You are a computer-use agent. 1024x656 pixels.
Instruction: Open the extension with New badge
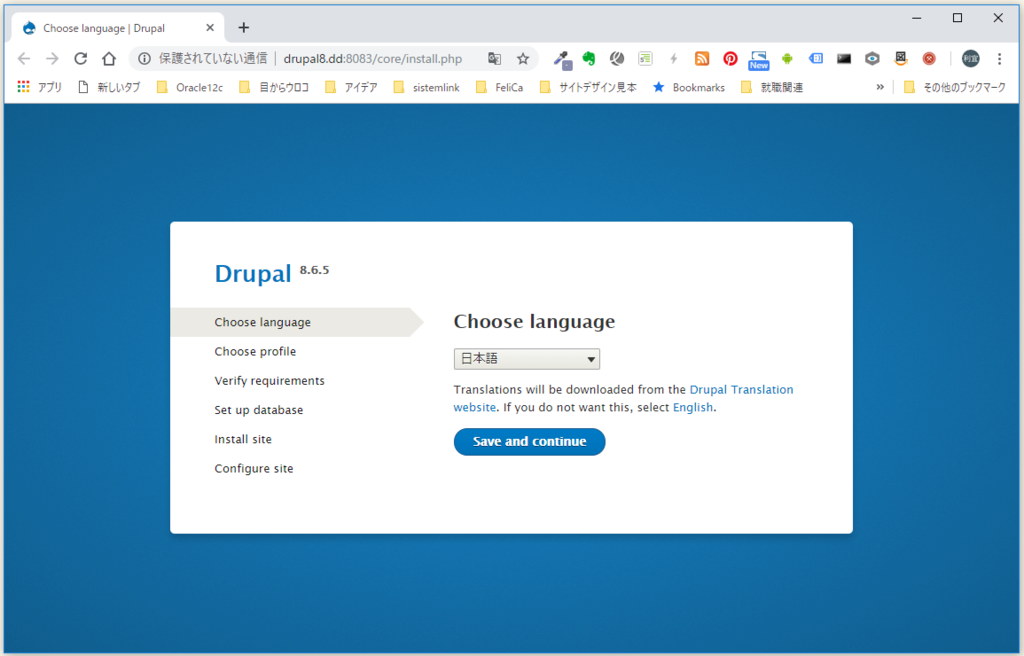click(x=759, y=60)
